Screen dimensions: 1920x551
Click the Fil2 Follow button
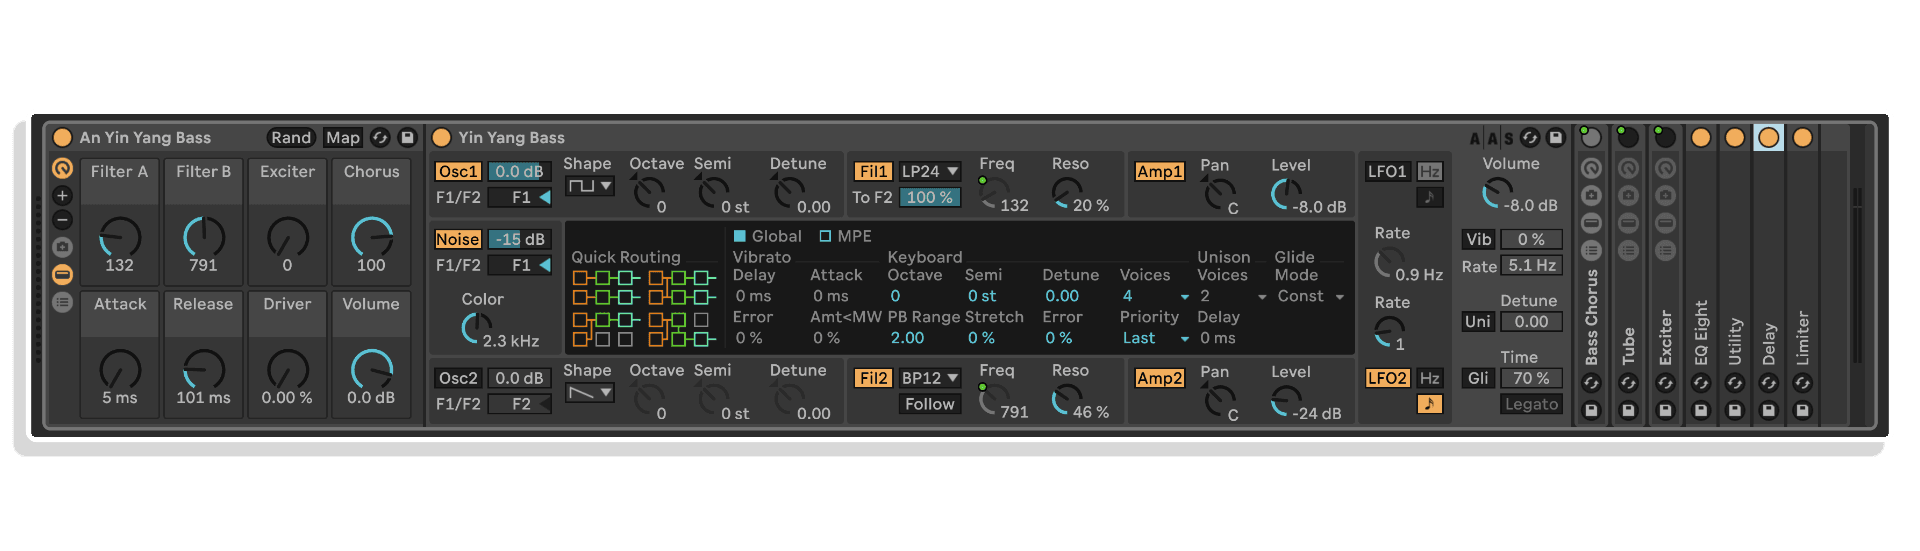[x=929, y=404]
